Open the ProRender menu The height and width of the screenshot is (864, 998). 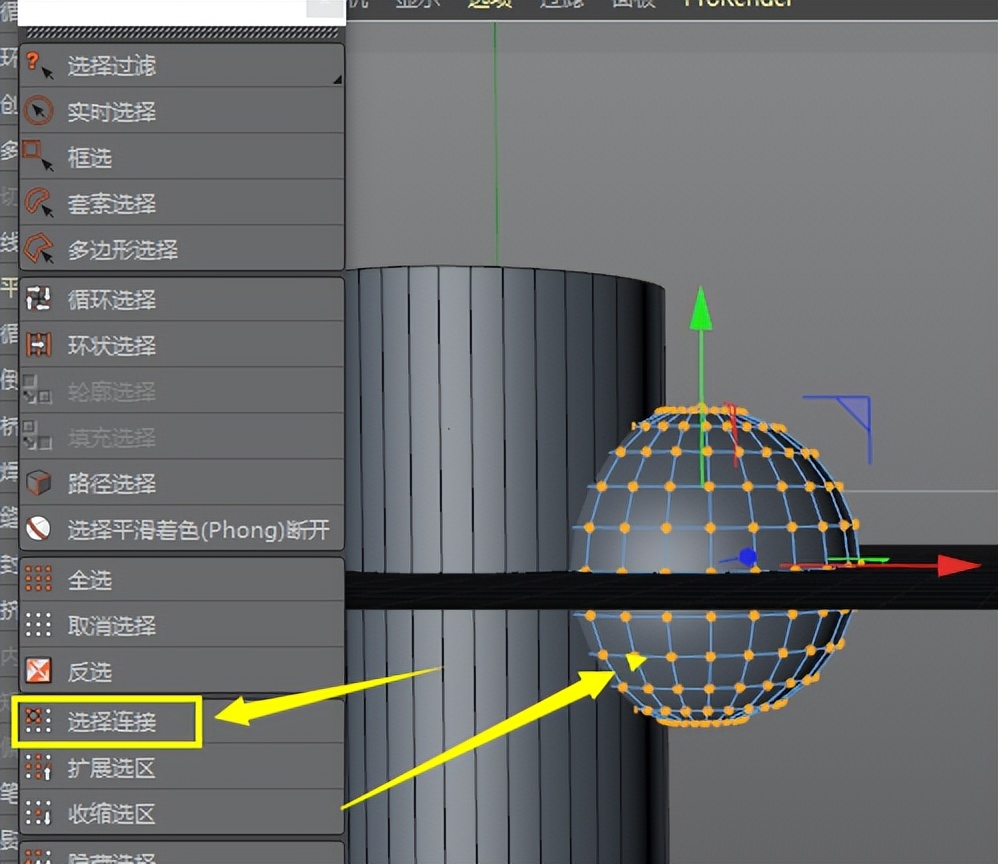coord(738,4)
